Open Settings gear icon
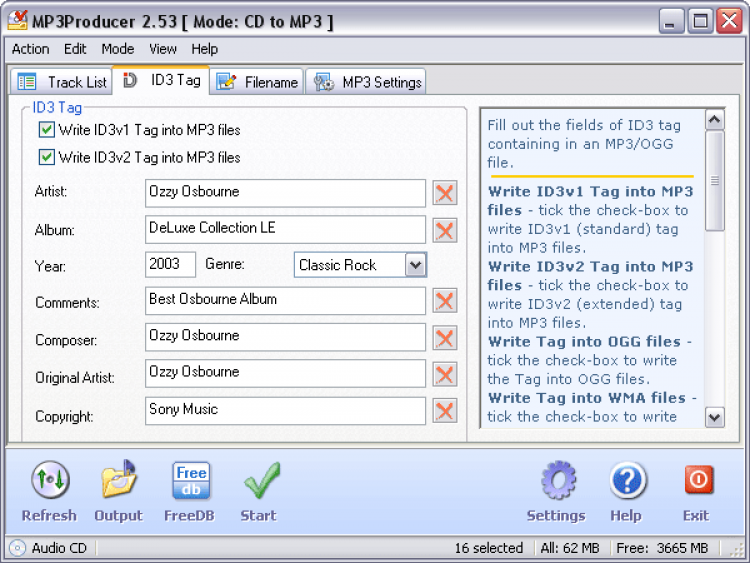The image size is (750, 563). pos(558,480)
